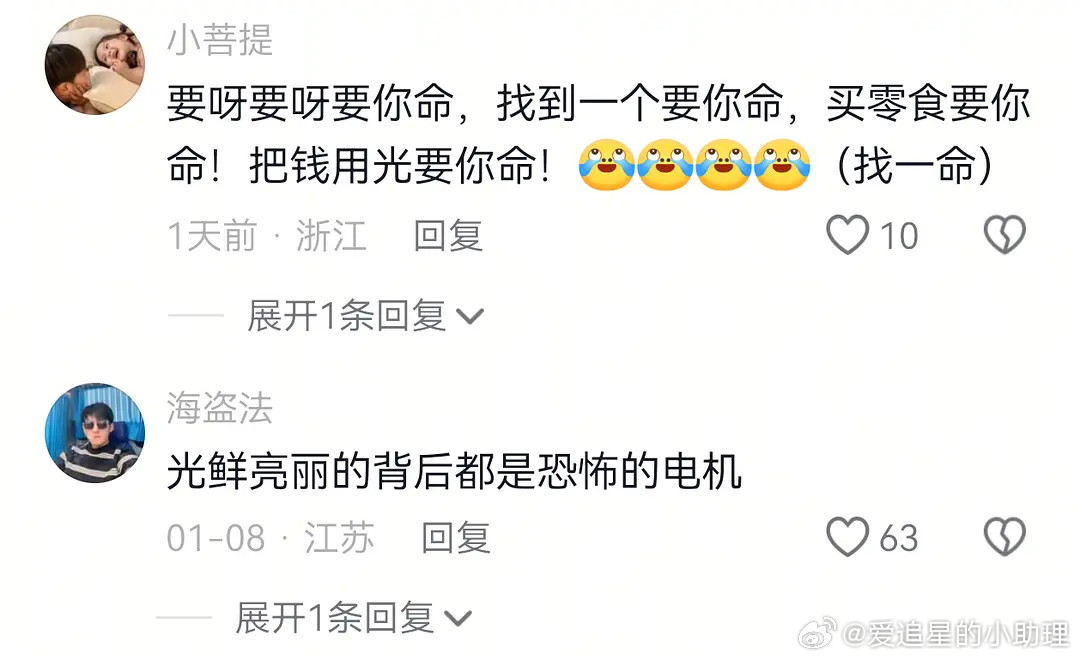
Task: Dislike 海盗法's comment with broken heart
Action: pyautogui.click(x=1004, y=537)
